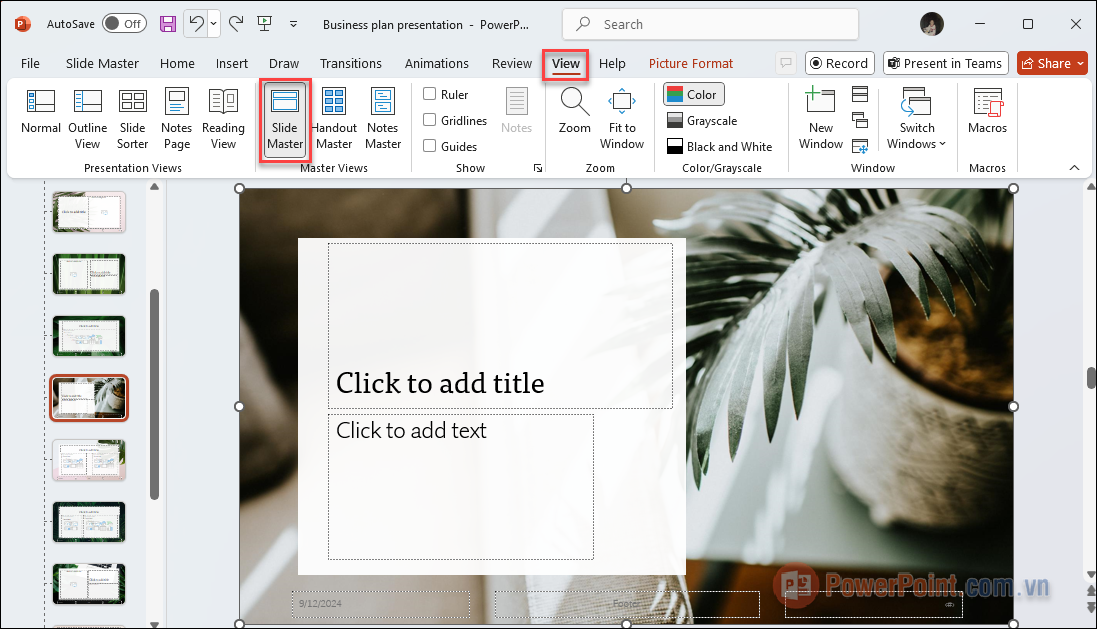The height and width of the screenshot is (629, 1097).
Task: Expand the Share button dropdown arrow
Action: click(x=1080, y=63)
